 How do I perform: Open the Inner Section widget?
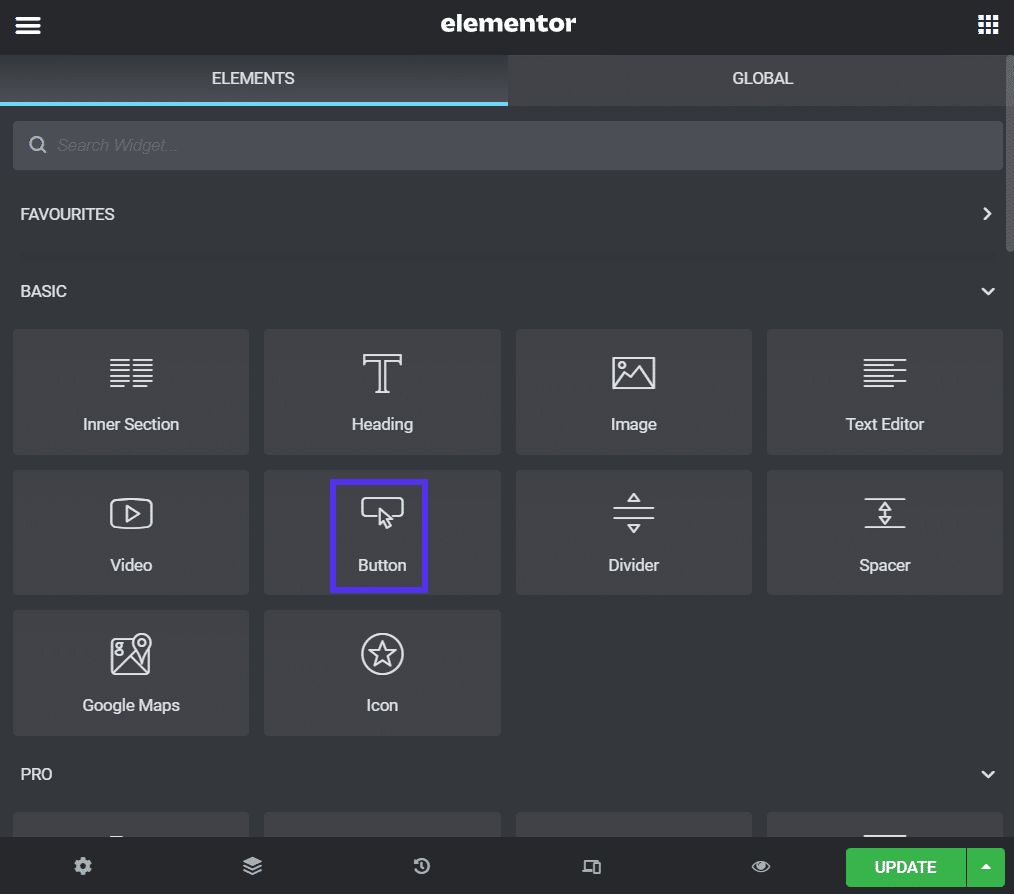[x=130, y=392]
